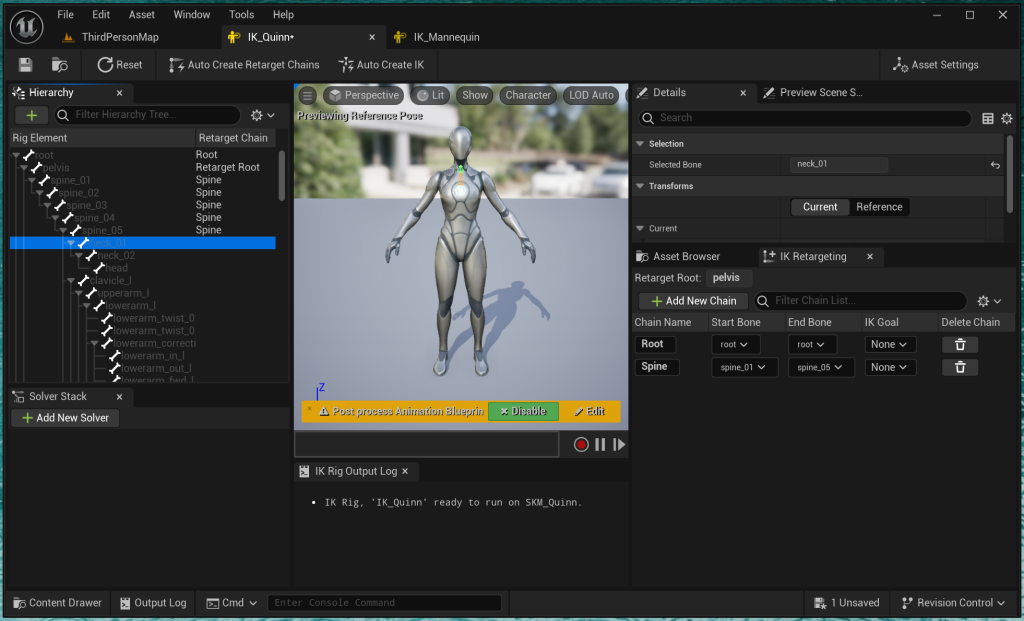Open Details property matrix grid icon

[987, 118]
